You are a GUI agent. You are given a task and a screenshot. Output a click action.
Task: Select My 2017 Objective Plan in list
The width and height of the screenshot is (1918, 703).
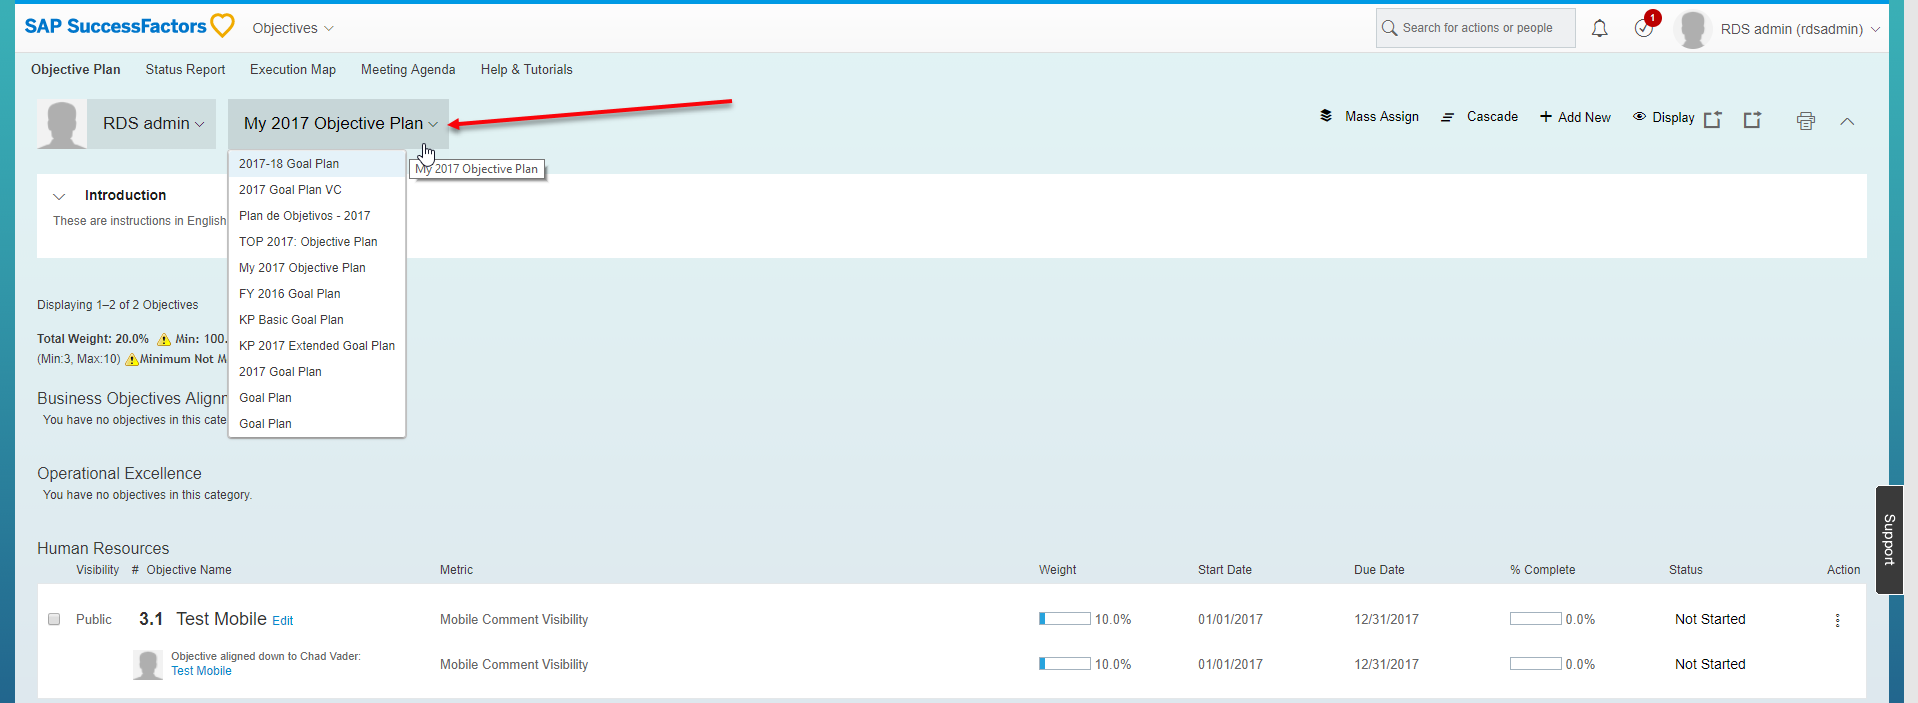pyautogui.click(x=317, y=268)
